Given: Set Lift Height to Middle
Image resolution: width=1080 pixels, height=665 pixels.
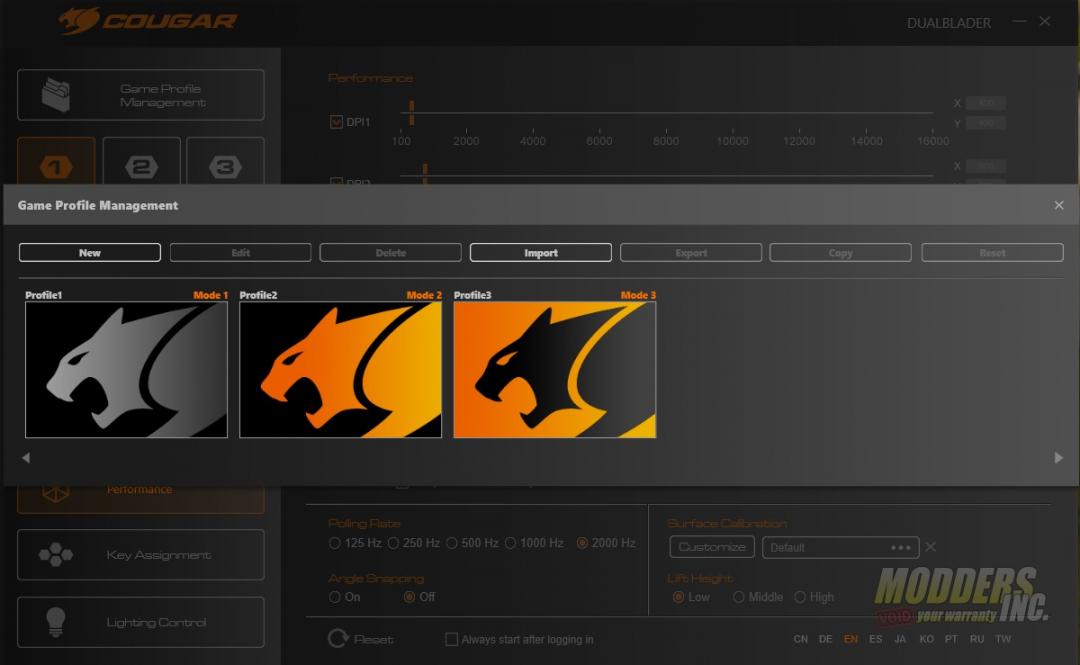Looking at the screenshot, I should [x=738, y=597].
